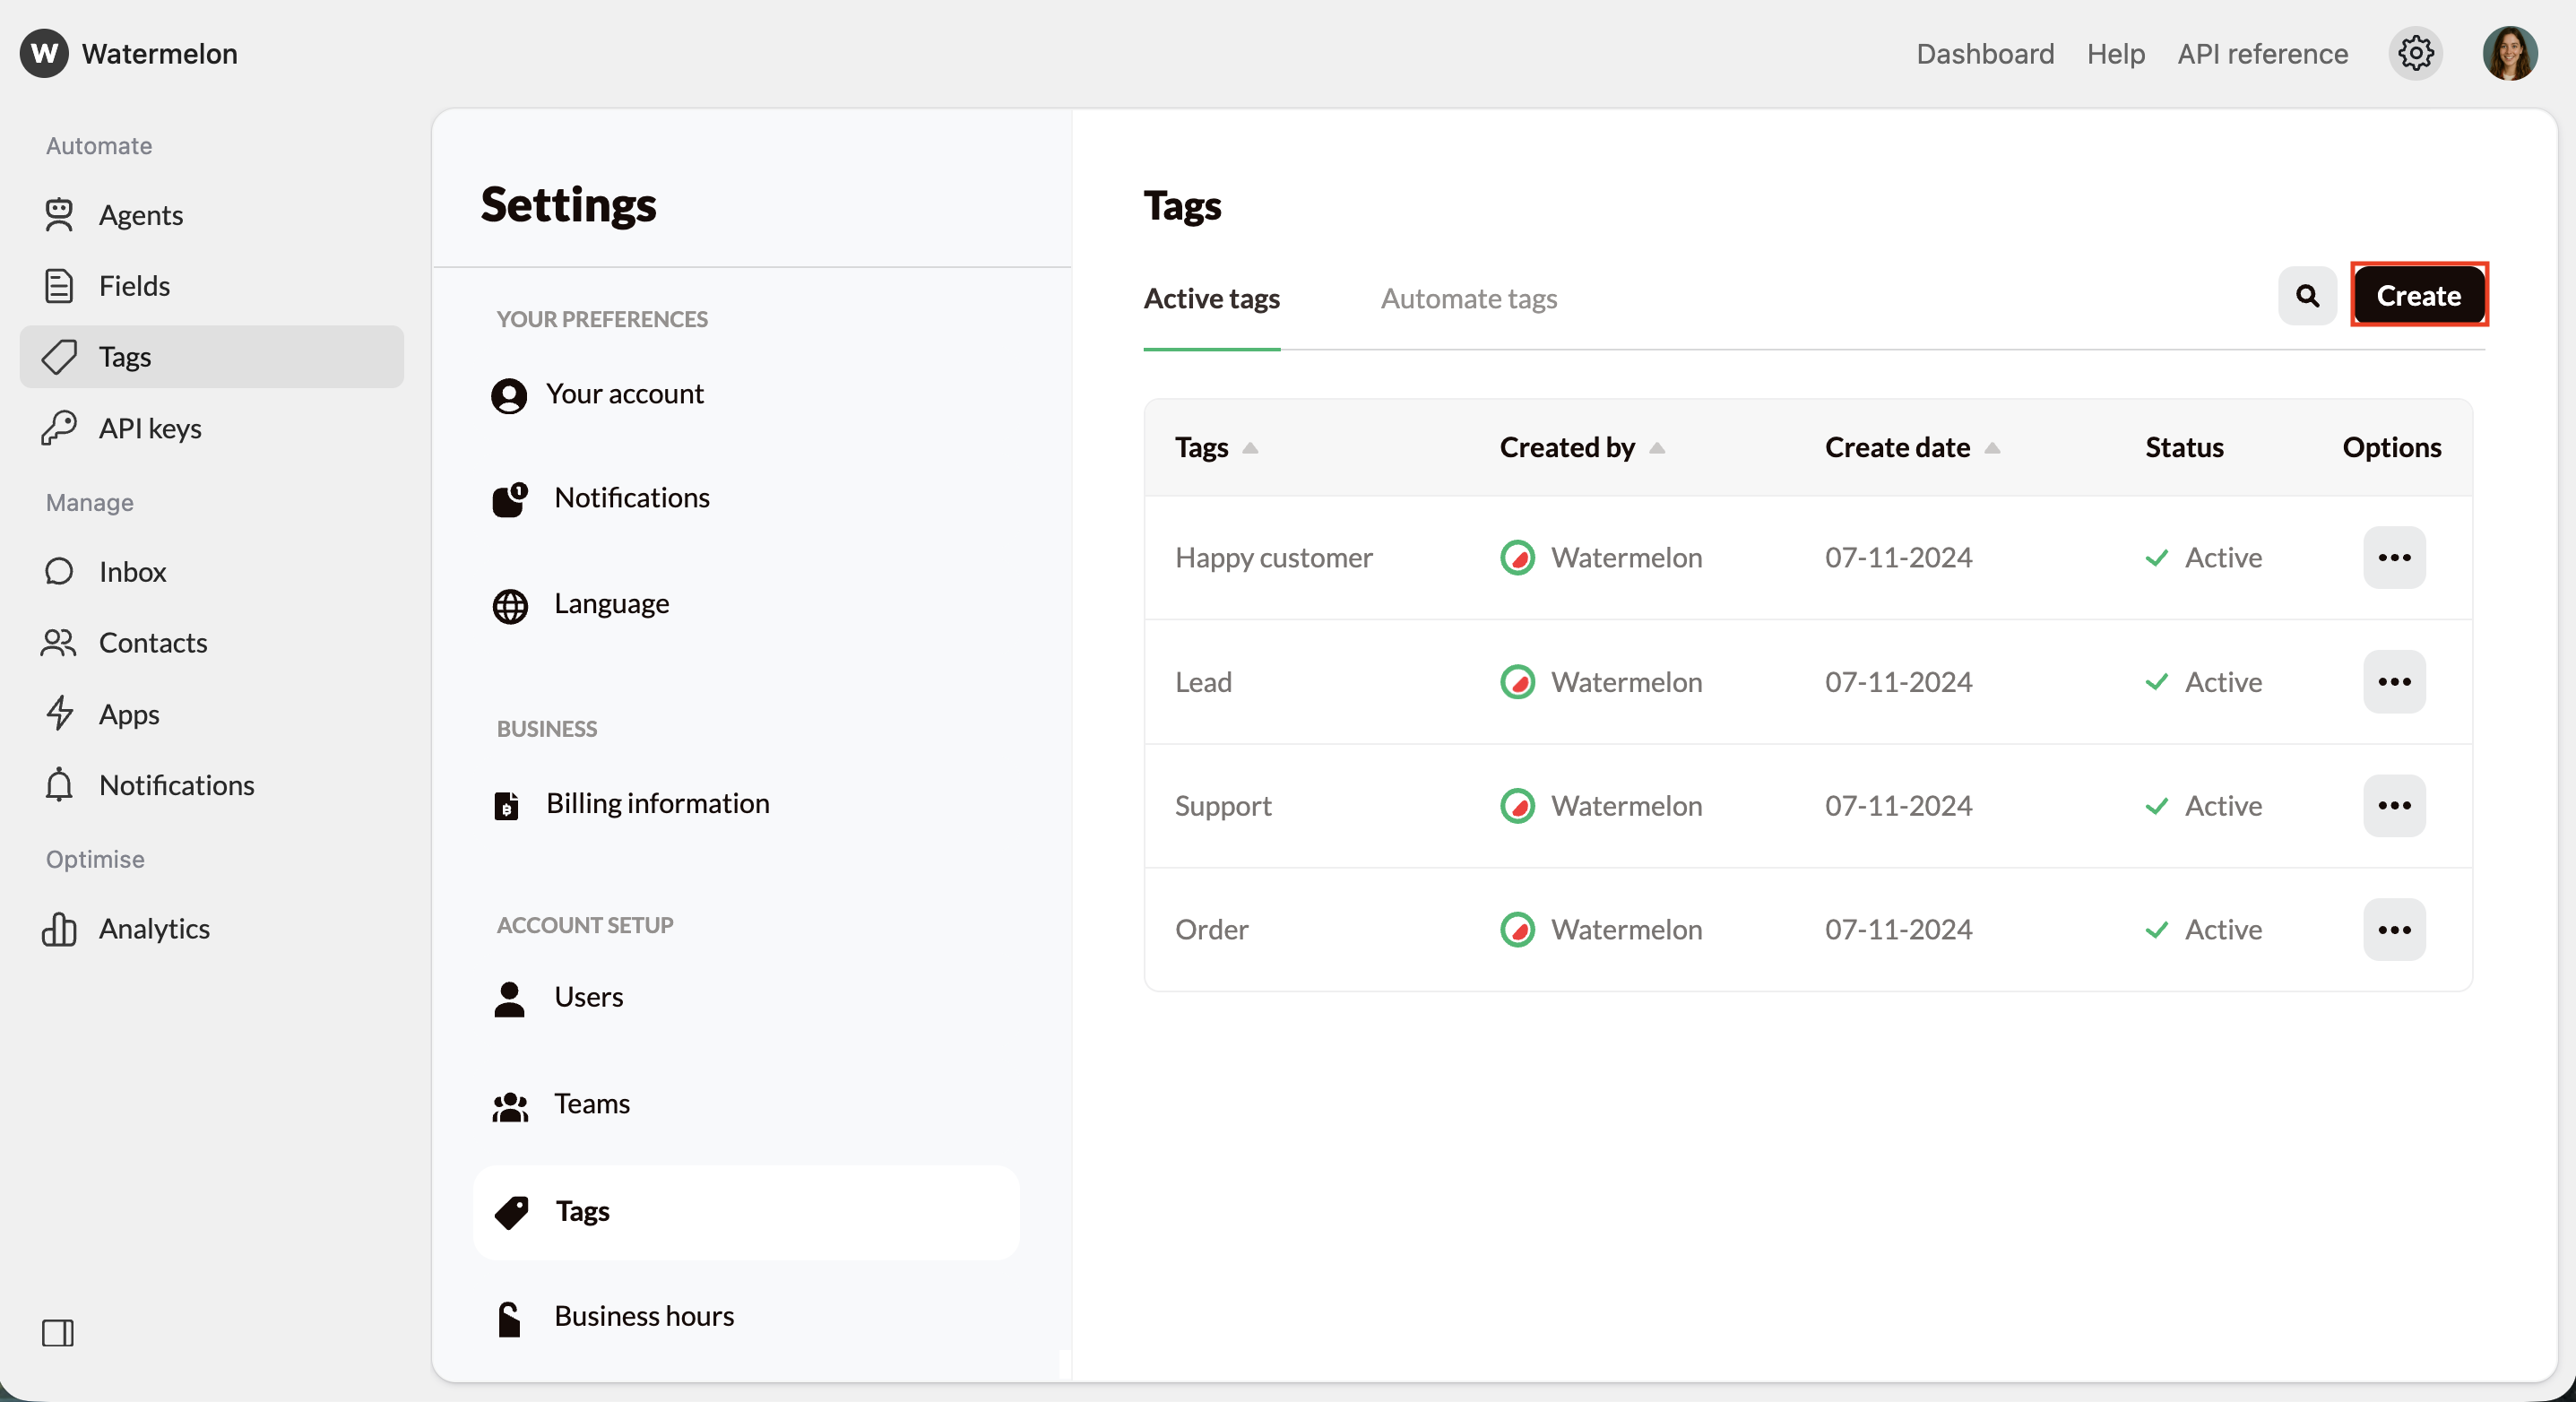Click the user profile avatar

[2509, 53]
